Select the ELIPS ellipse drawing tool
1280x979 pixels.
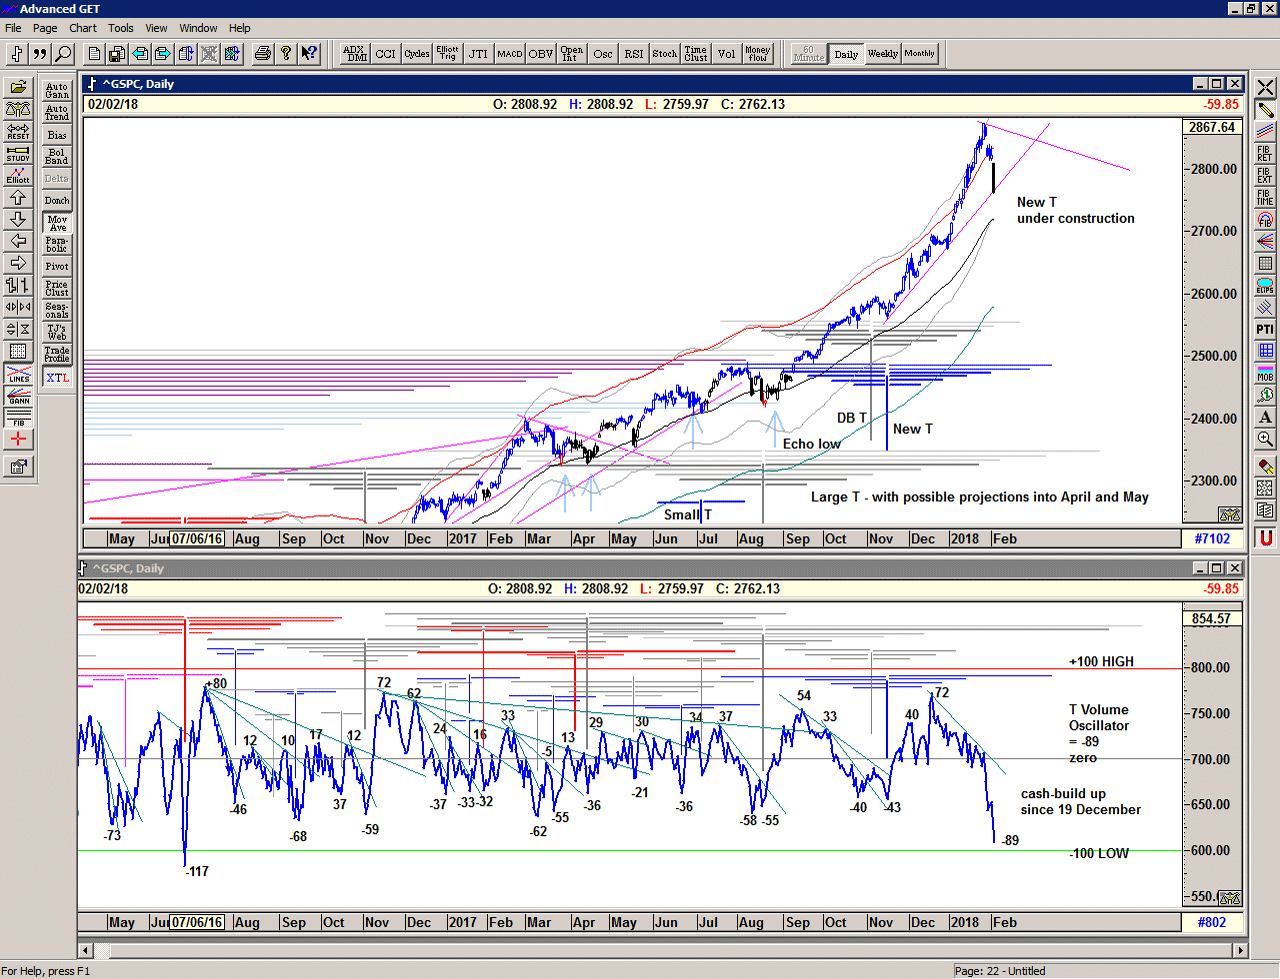click(1265, 285)
